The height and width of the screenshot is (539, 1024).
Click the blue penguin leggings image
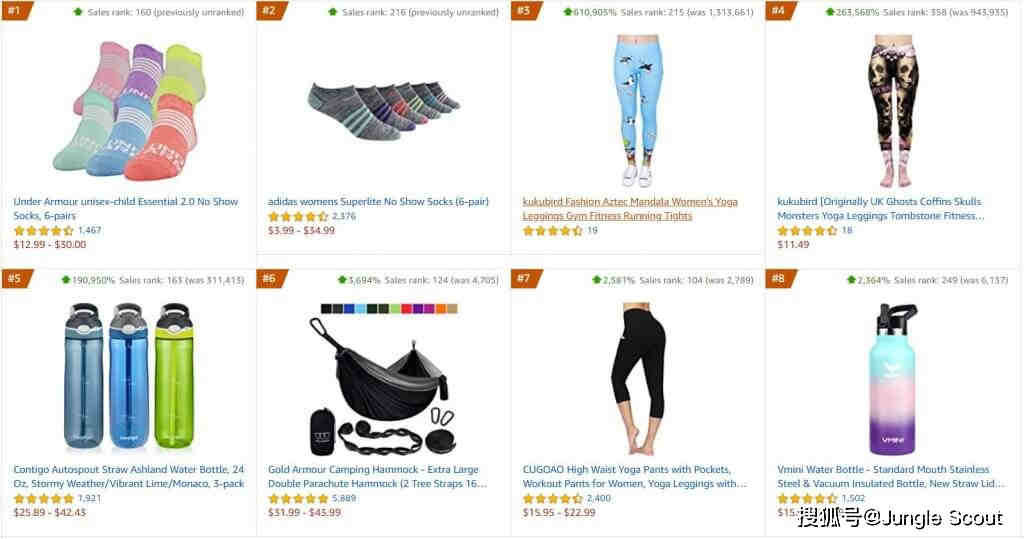click(637, 111)
